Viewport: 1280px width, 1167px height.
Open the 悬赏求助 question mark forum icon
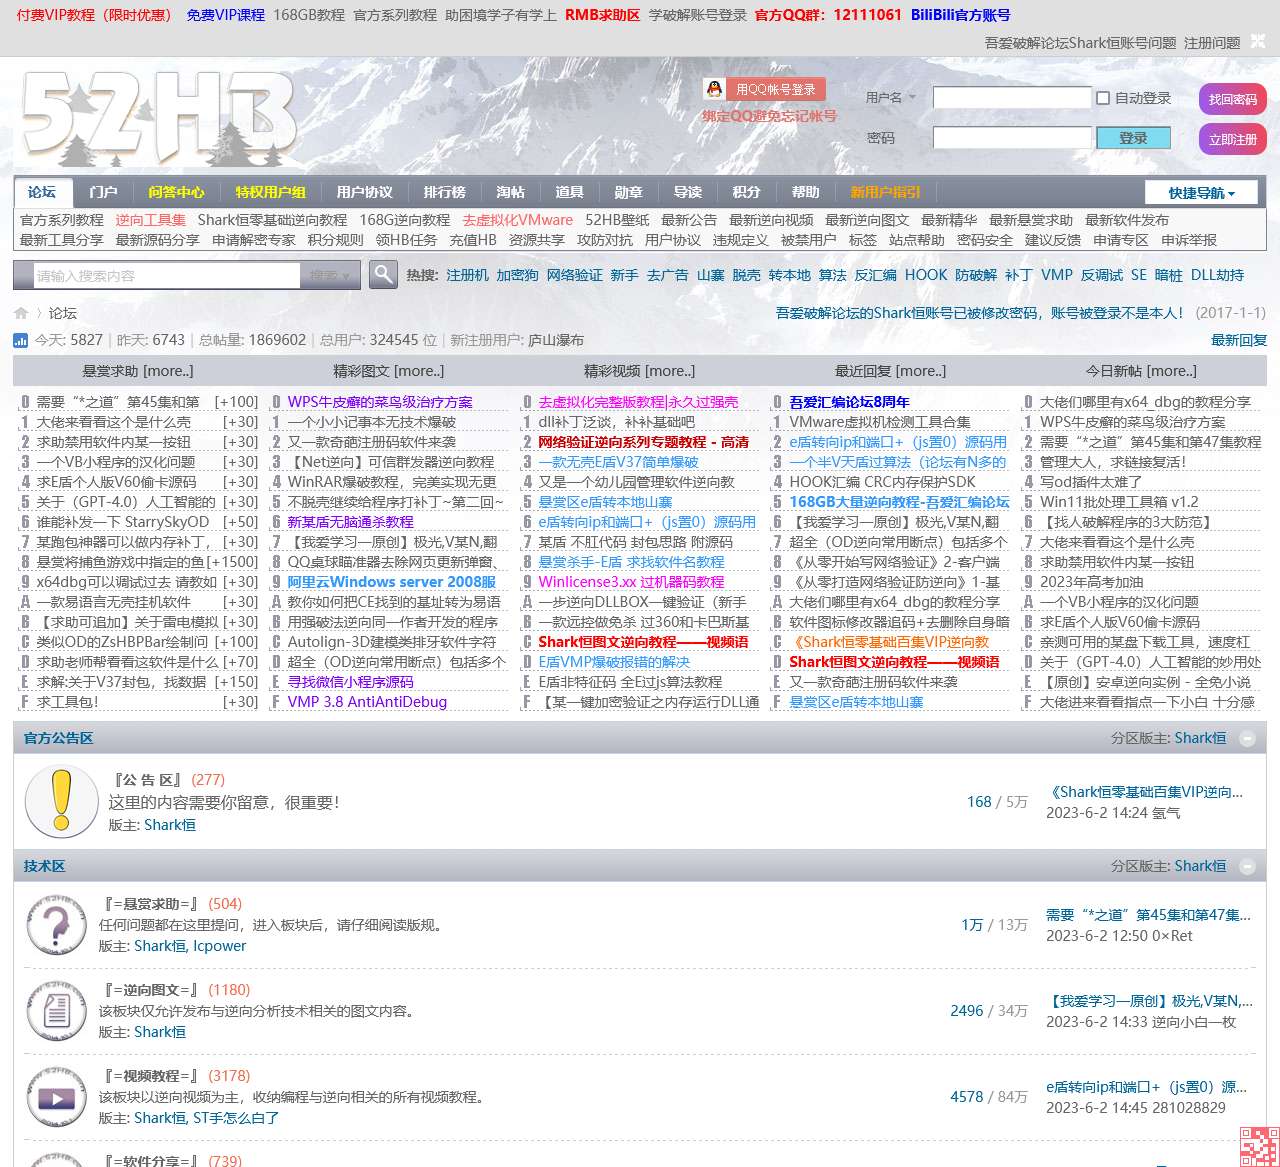(57, 925)
